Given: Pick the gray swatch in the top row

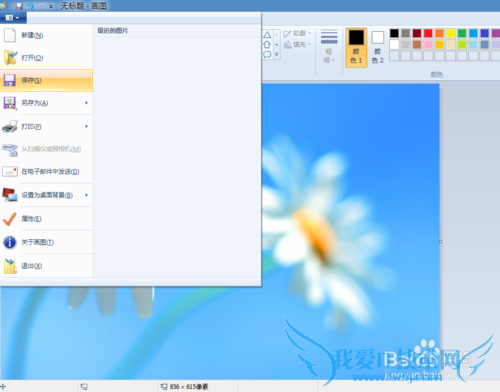Looking at the screenshot, I should click(x=406, y=33).
